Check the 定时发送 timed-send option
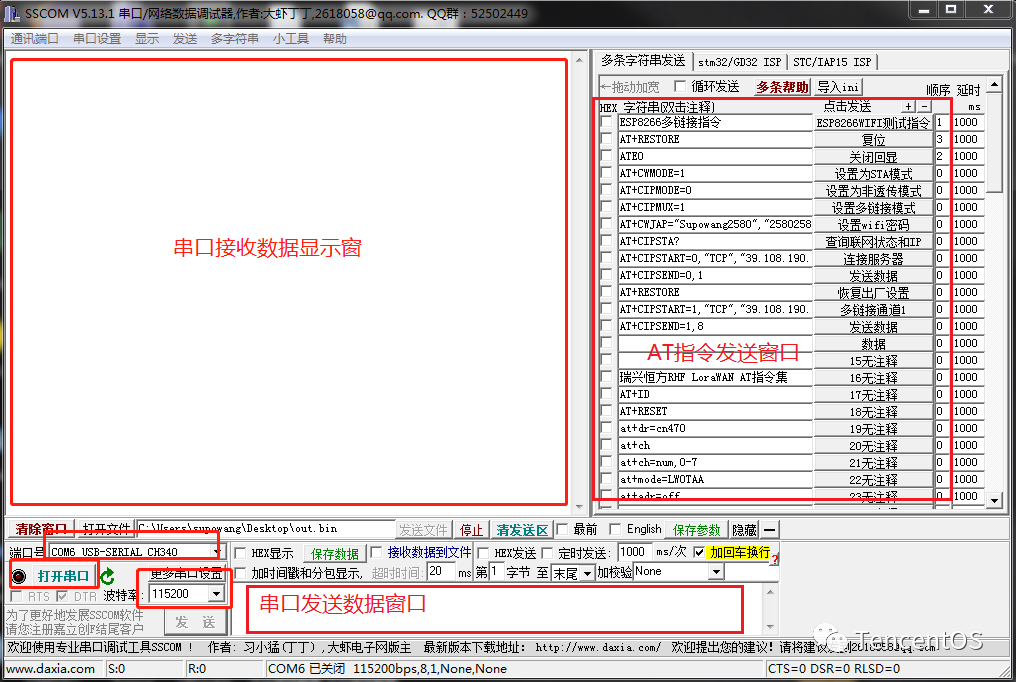The width and height of the screenshot is (1016, 682). (x=549, y=553)
